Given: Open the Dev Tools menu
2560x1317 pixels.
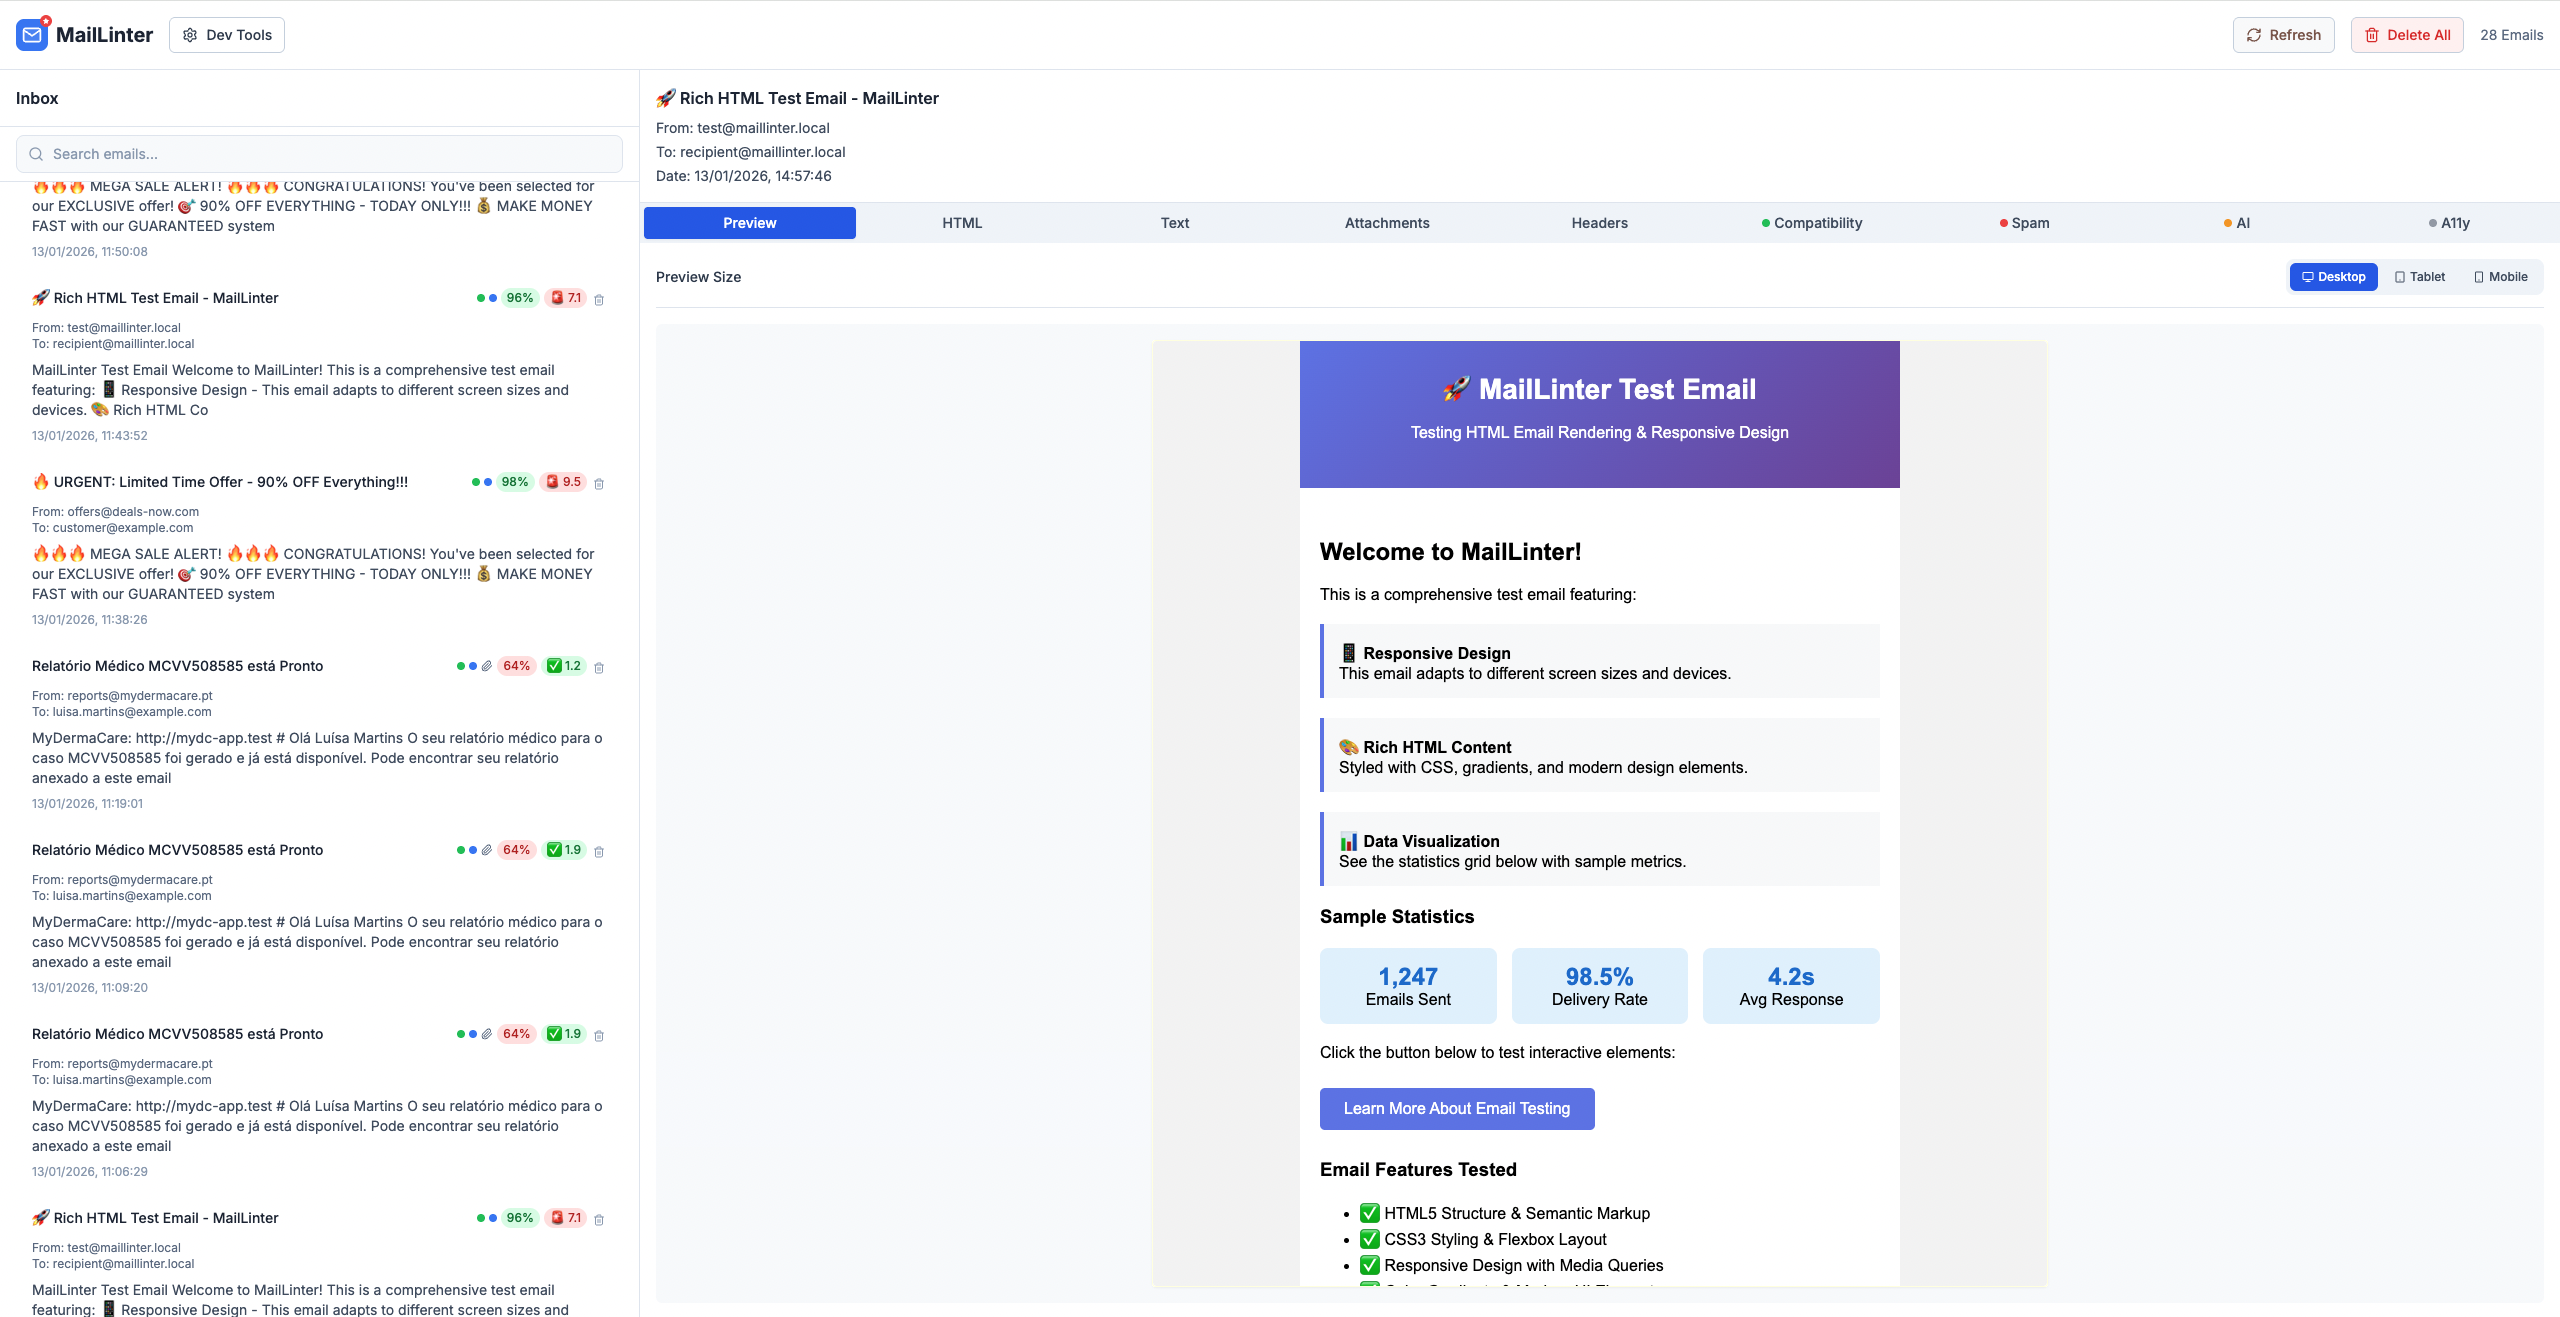Looking at the screenshot, I should (227, 35).
